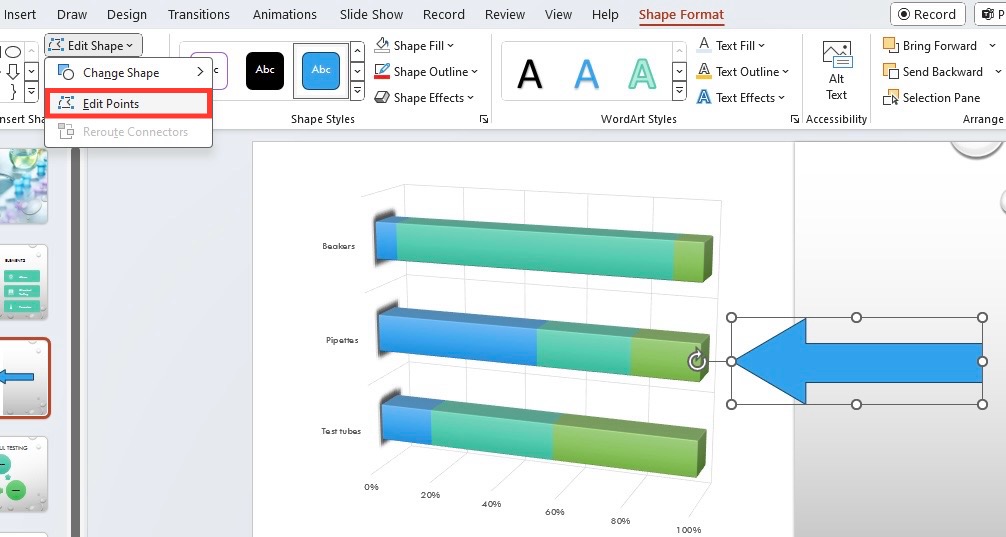This screenshot has height=537, width=1006.
Task: Expand the Shape Outline dropdown arrow
Action: click(x=475, y=72)
